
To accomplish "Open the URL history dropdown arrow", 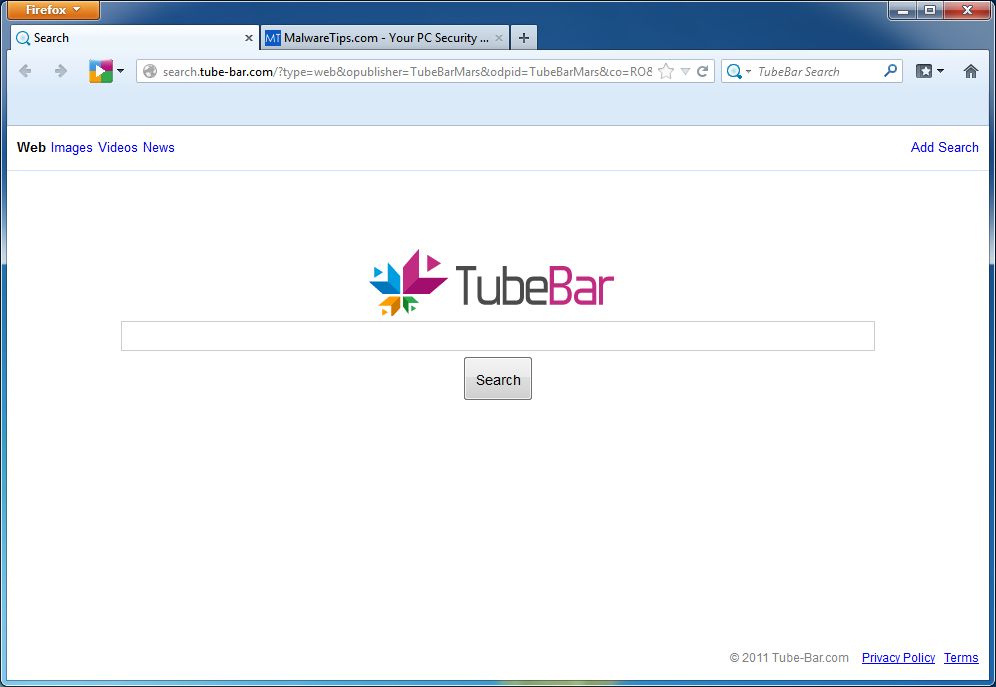I will (685, 72).
